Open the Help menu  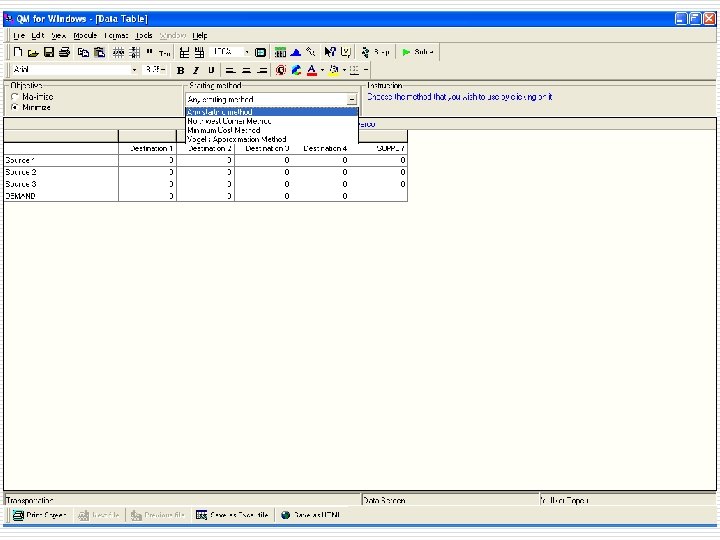click(x=200, y=36)
